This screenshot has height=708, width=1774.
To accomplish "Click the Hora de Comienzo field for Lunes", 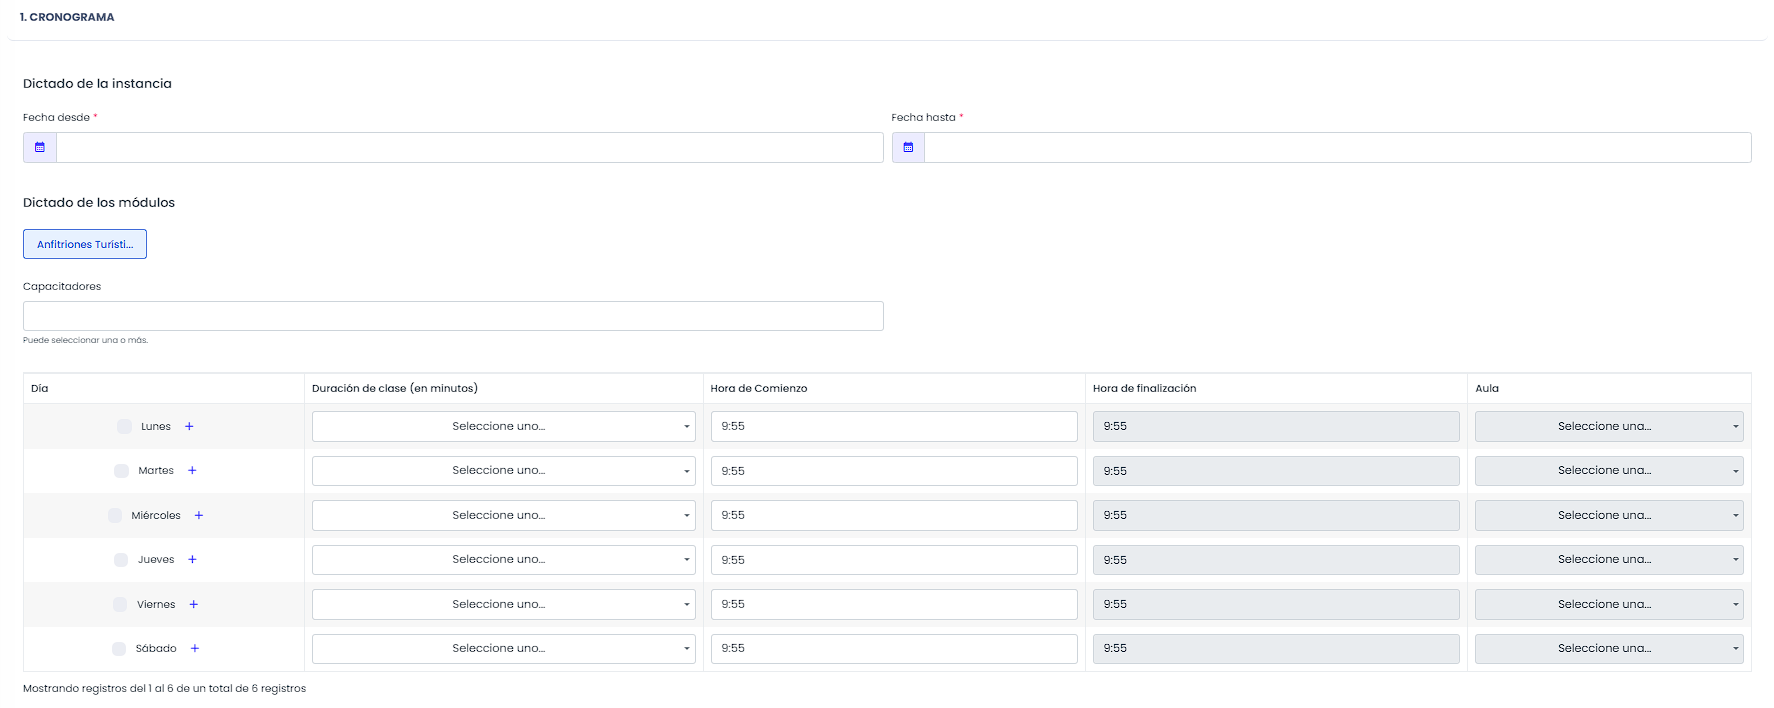I will pos(894,426).
